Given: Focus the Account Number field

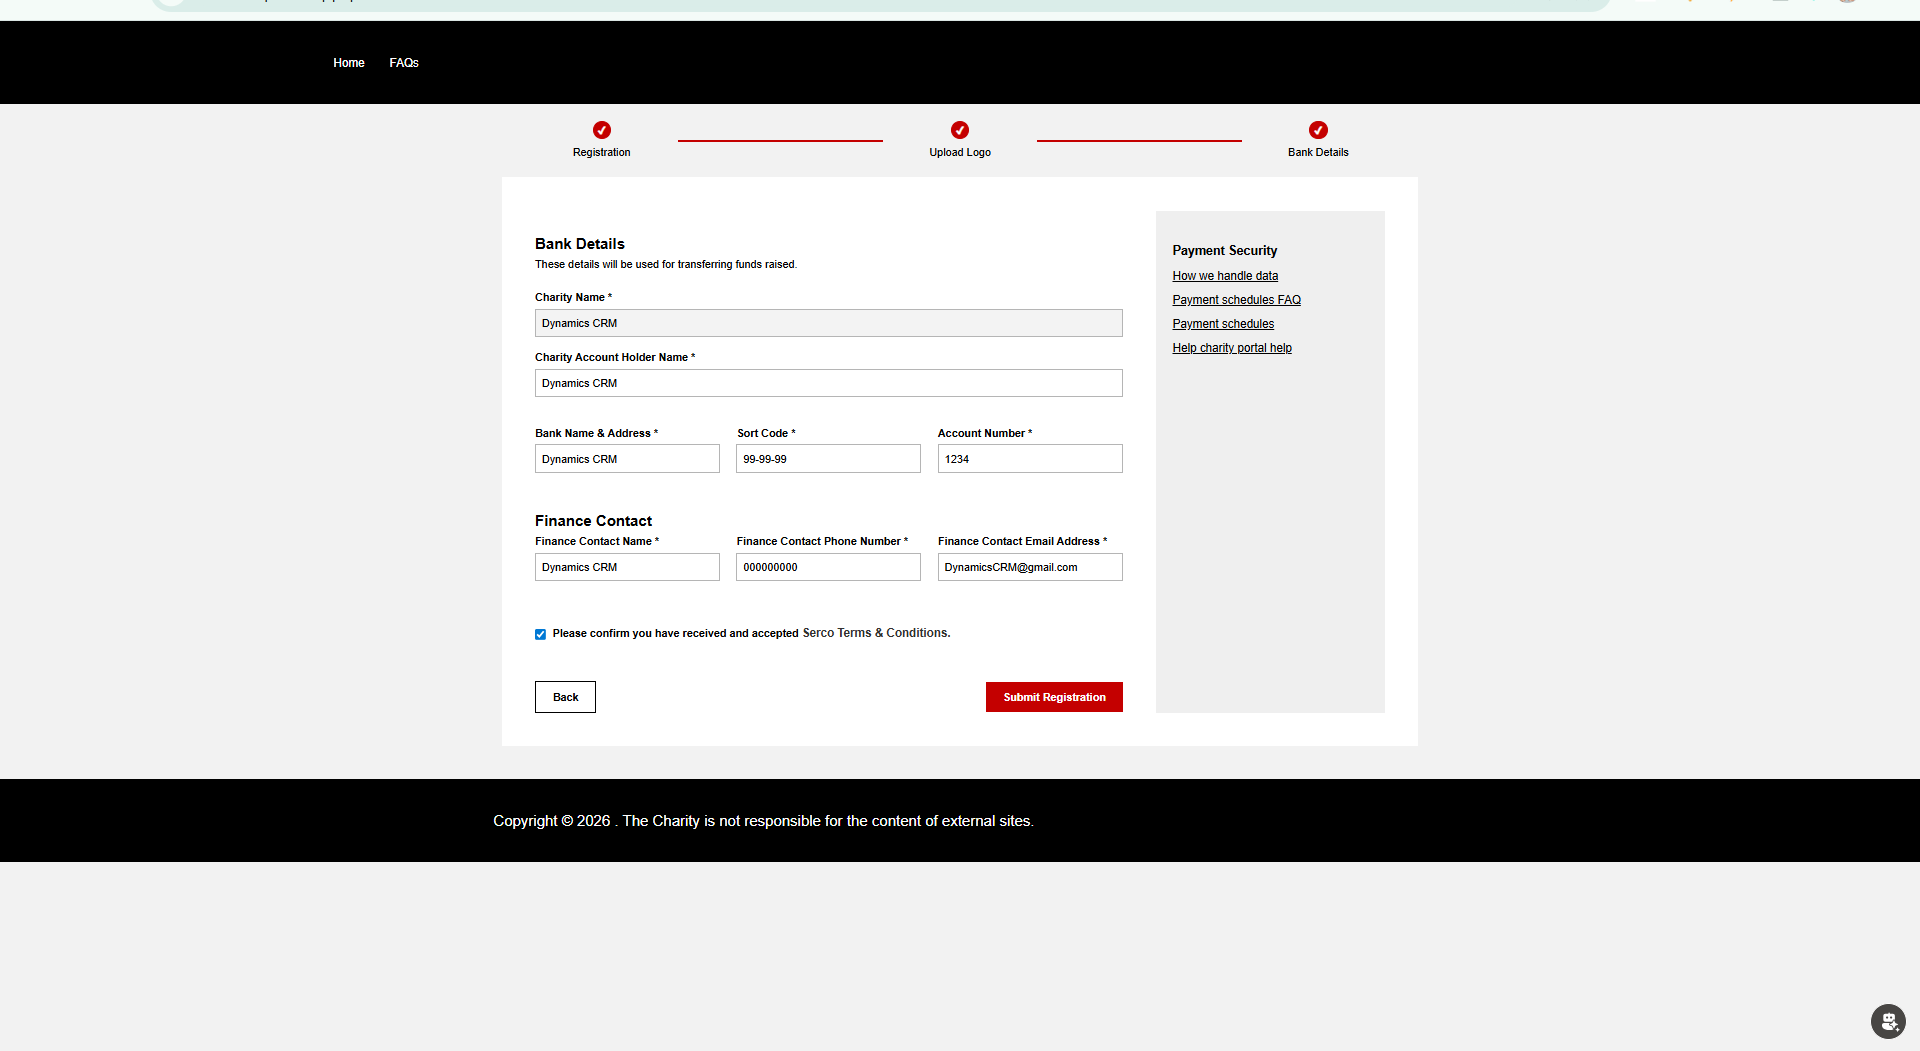Looking at the screenshot, I should click(x=1030, y=459).
